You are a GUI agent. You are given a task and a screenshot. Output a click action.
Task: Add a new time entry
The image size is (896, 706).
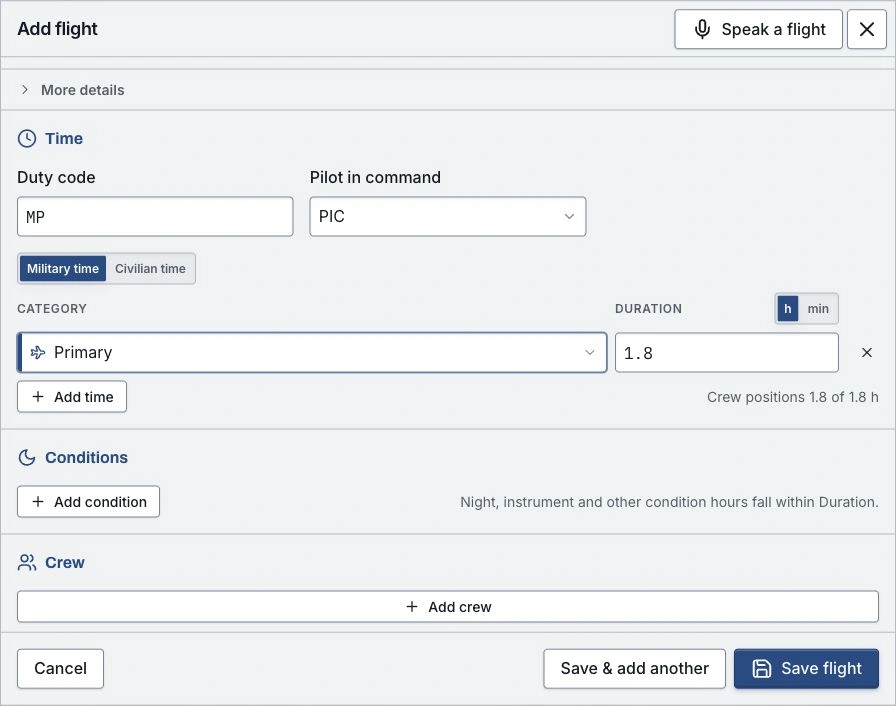[72, 396]
